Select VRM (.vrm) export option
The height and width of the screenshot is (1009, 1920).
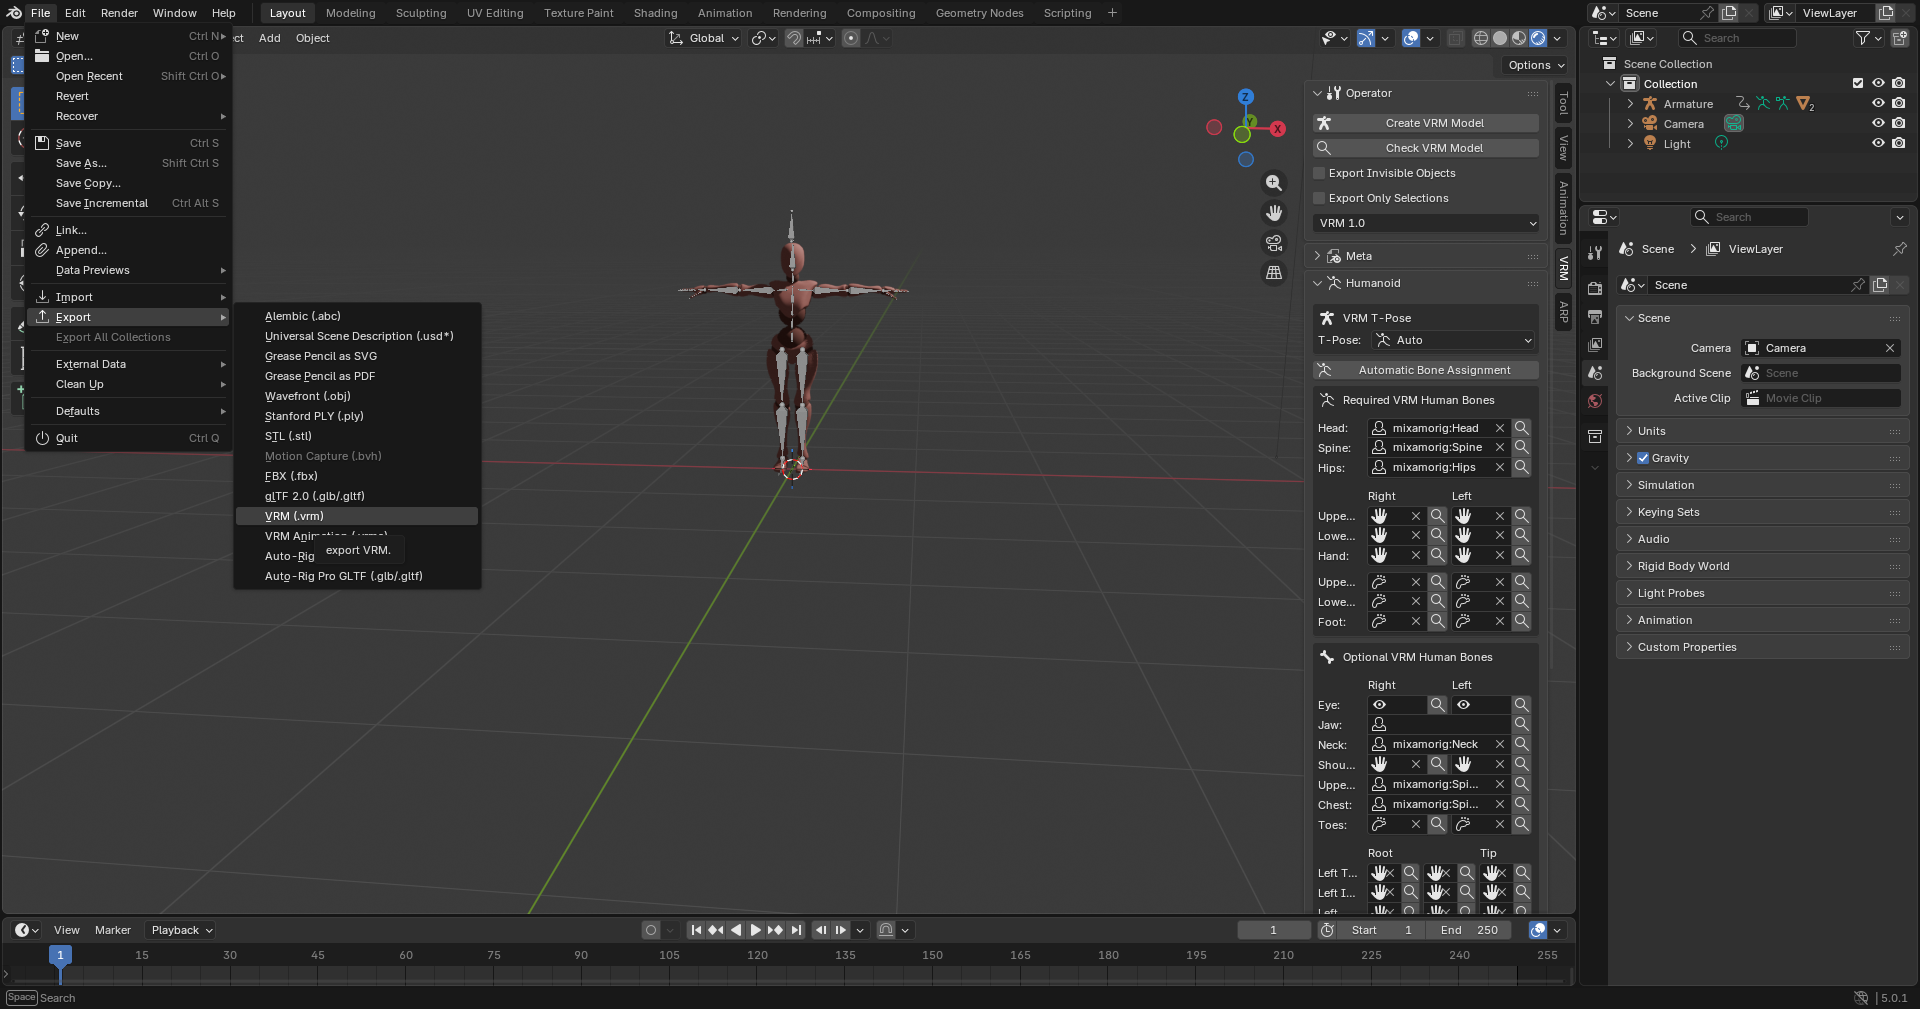[x=357, y=516]
